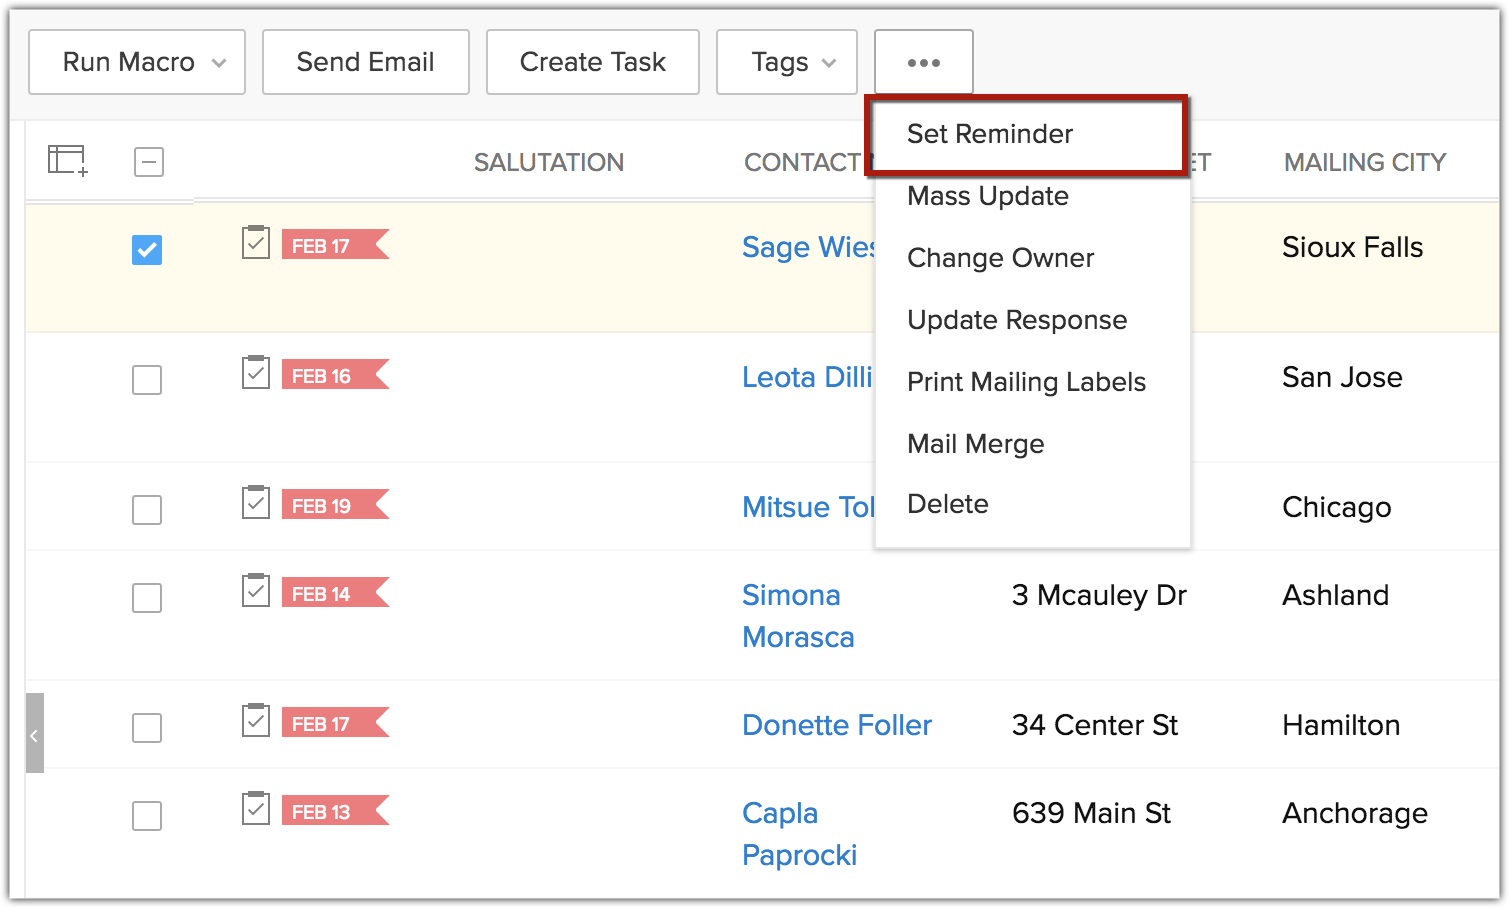Click the 639 Main St address
This screenshot has width=1509, height=908.
pos(1091,813)
